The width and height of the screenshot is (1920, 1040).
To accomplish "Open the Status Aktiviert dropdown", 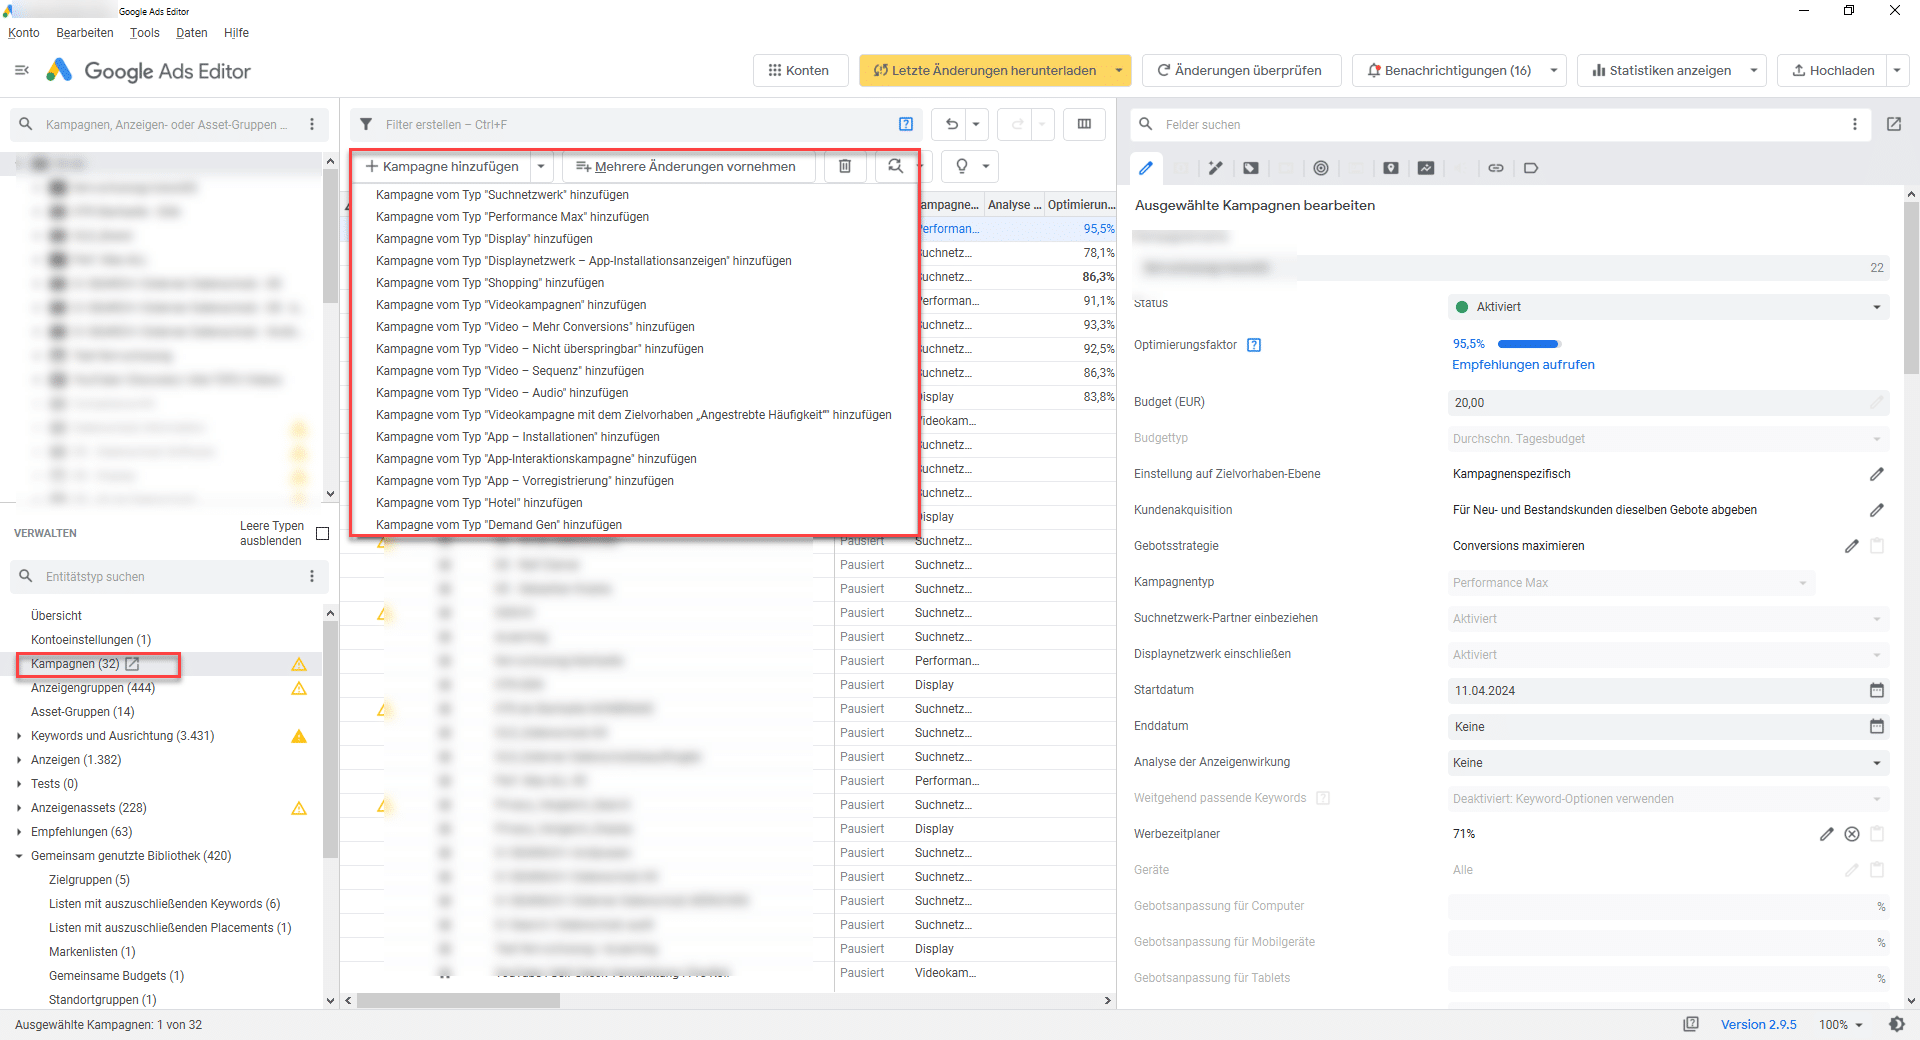I will 1668,307.
